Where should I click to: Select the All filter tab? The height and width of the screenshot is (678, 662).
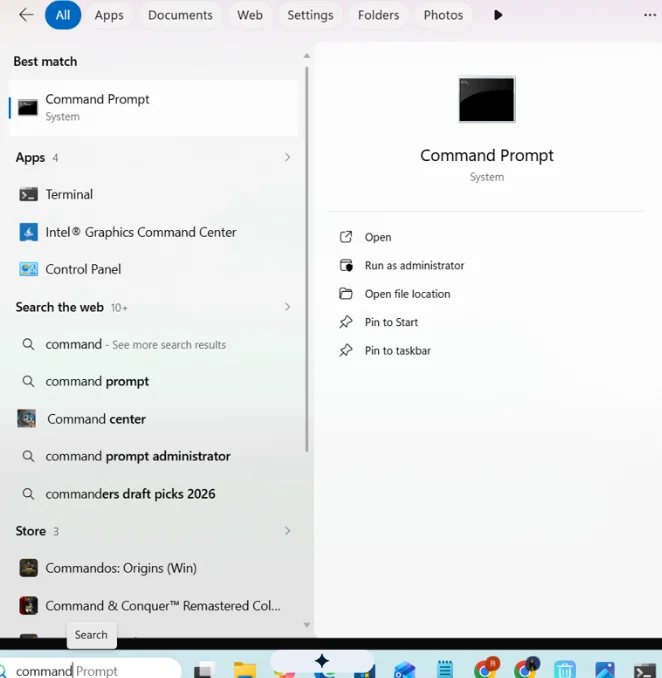point(63,15)
